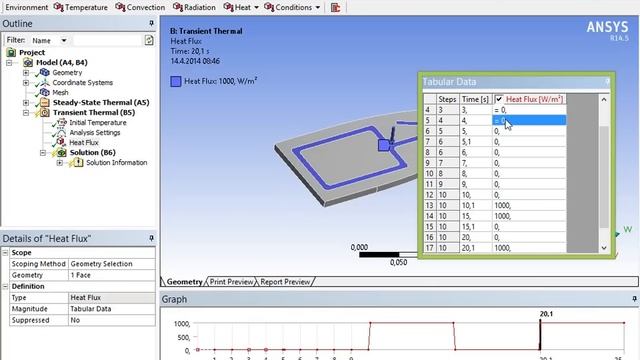Open the Conditions dropdown arrow
The width and height of the screenshot is (640, 360).
click(318, 7)
